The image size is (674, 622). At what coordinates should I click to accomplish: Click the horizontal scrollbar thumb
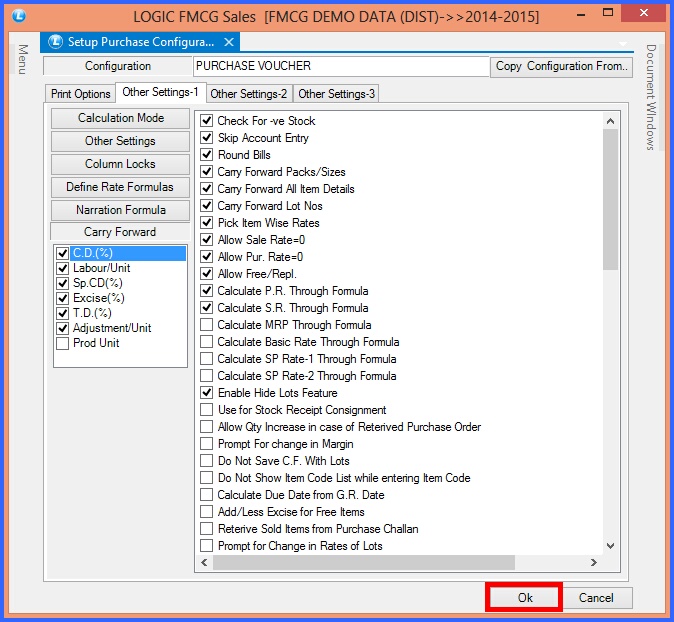click(x=364, y=562)
